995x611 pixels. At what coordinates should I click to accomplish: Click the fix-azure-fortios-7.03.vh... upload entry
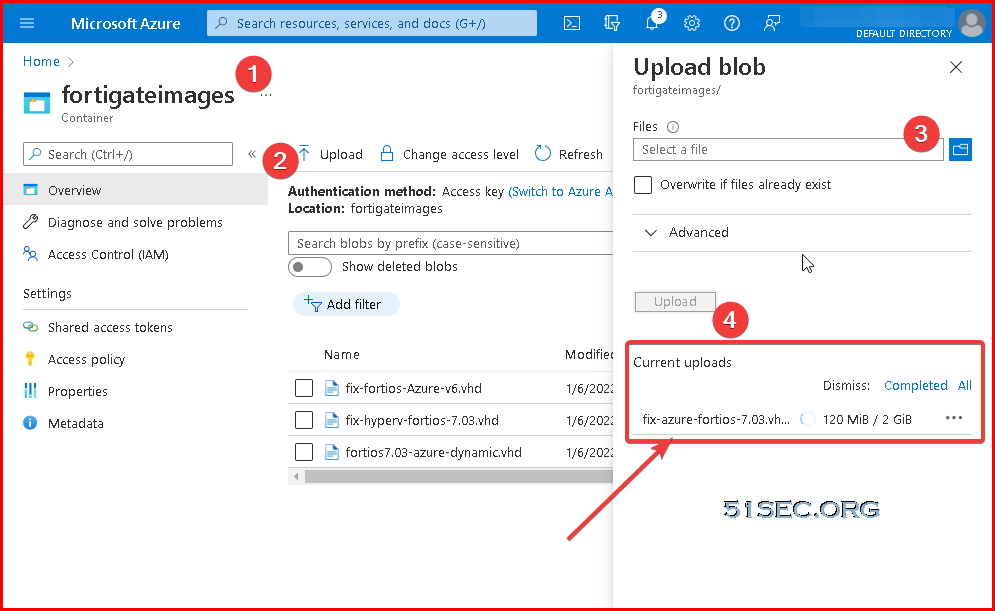pos(716,419)
